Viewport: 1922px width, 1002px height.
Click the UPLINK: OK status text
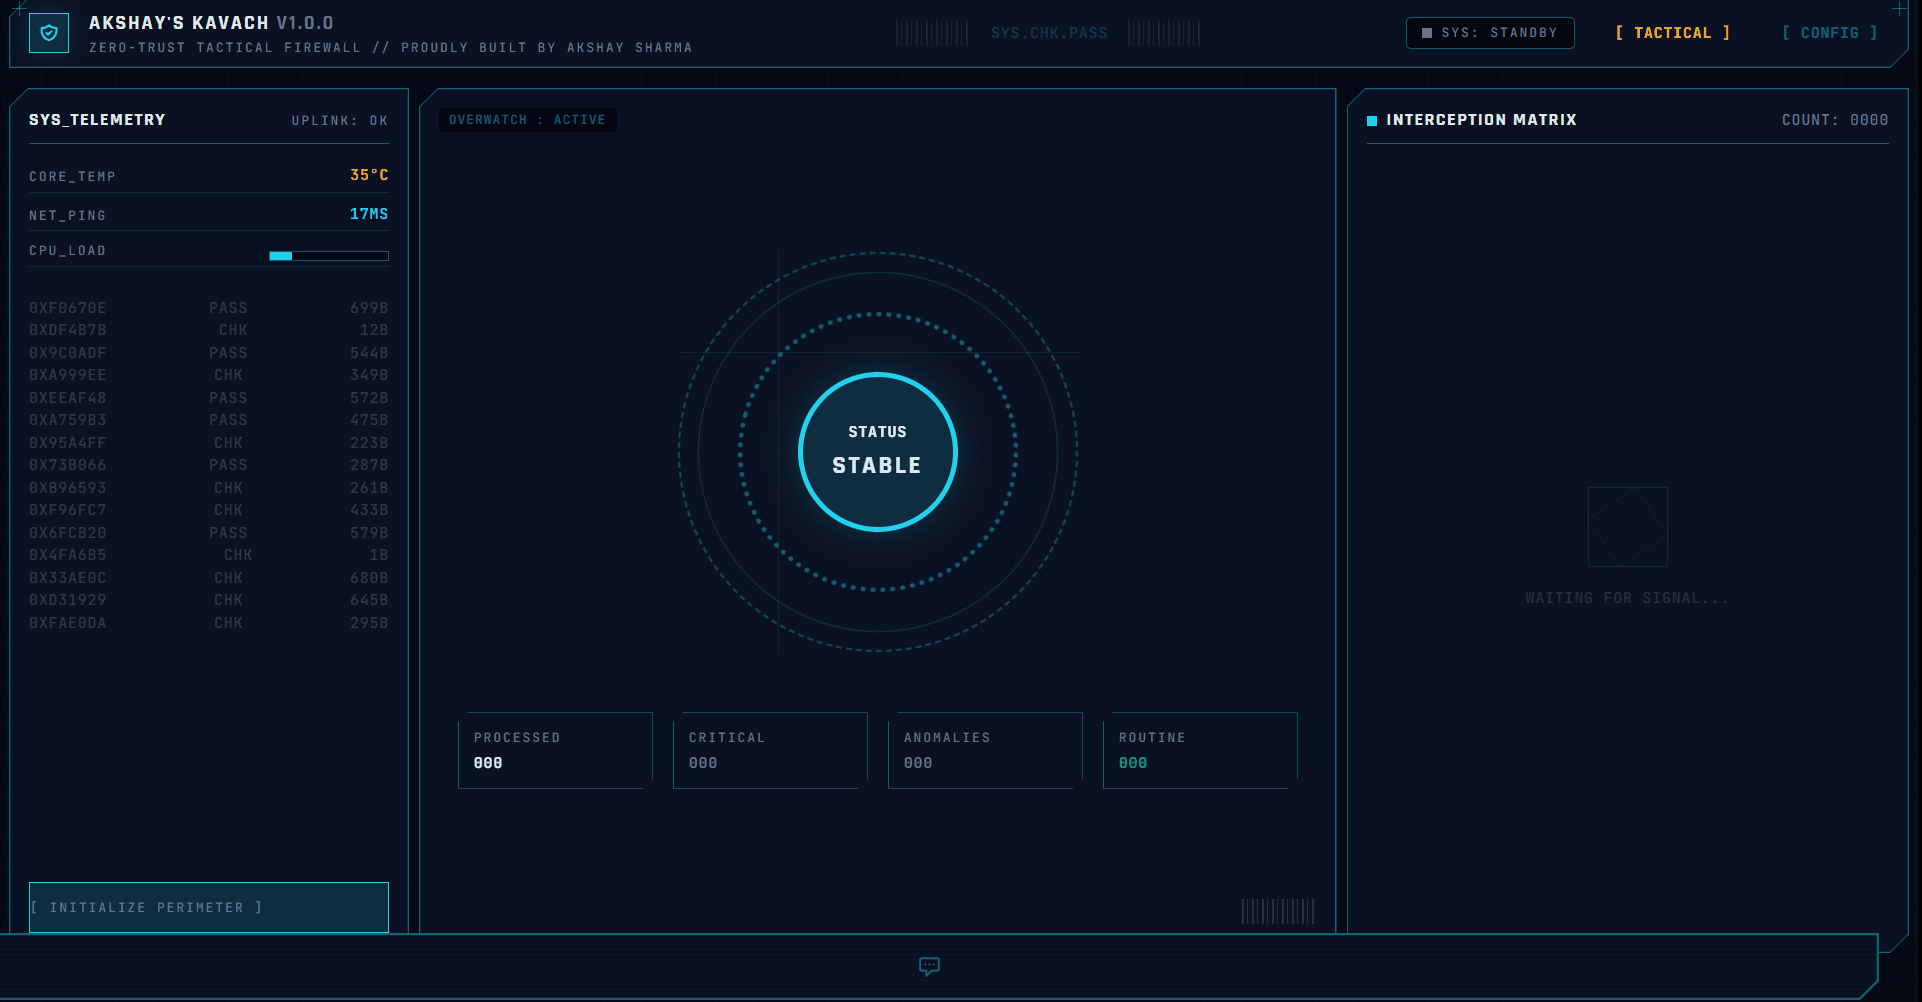(x=340, y=121)
